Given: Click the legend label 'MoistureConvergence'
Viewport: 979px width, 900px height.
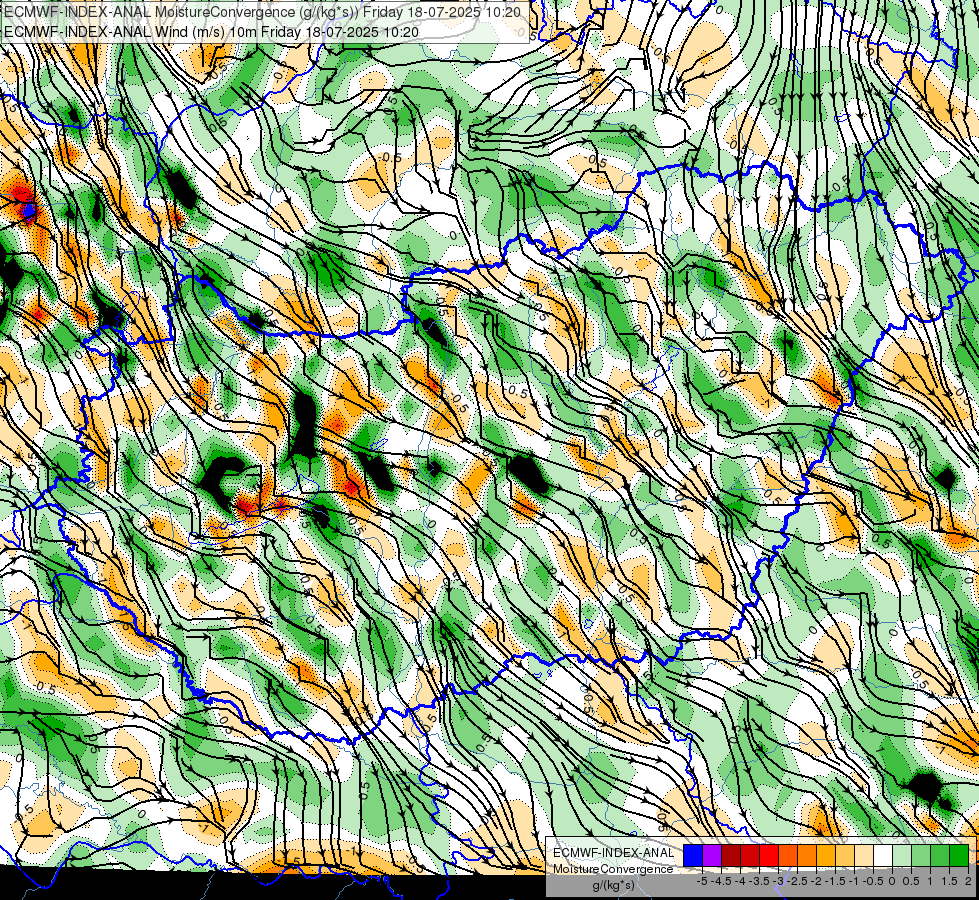Looking at the screenshot, I should [613, 869].
